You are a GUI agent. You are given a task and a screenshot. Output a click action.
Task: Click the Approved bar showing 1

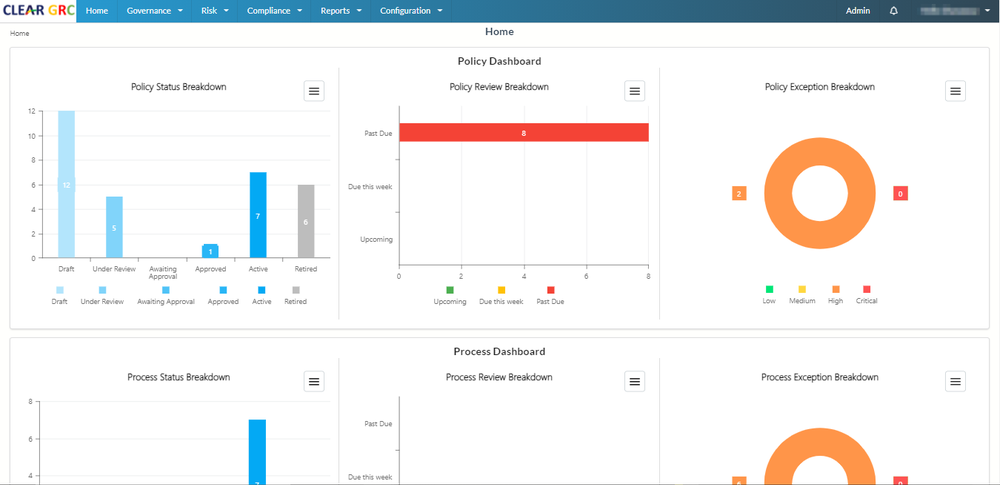[x=210, y=251]
